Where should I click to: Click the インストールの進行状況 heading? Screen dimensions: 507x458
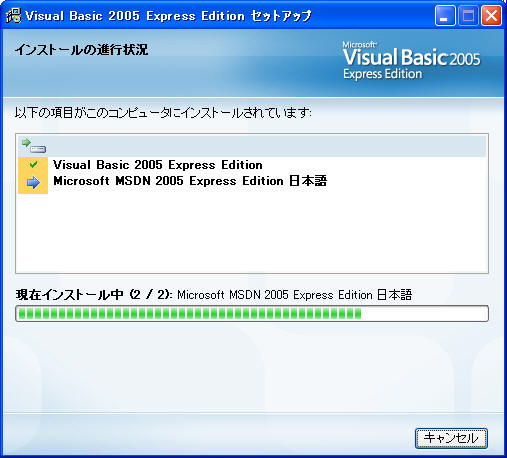(81, 50)
